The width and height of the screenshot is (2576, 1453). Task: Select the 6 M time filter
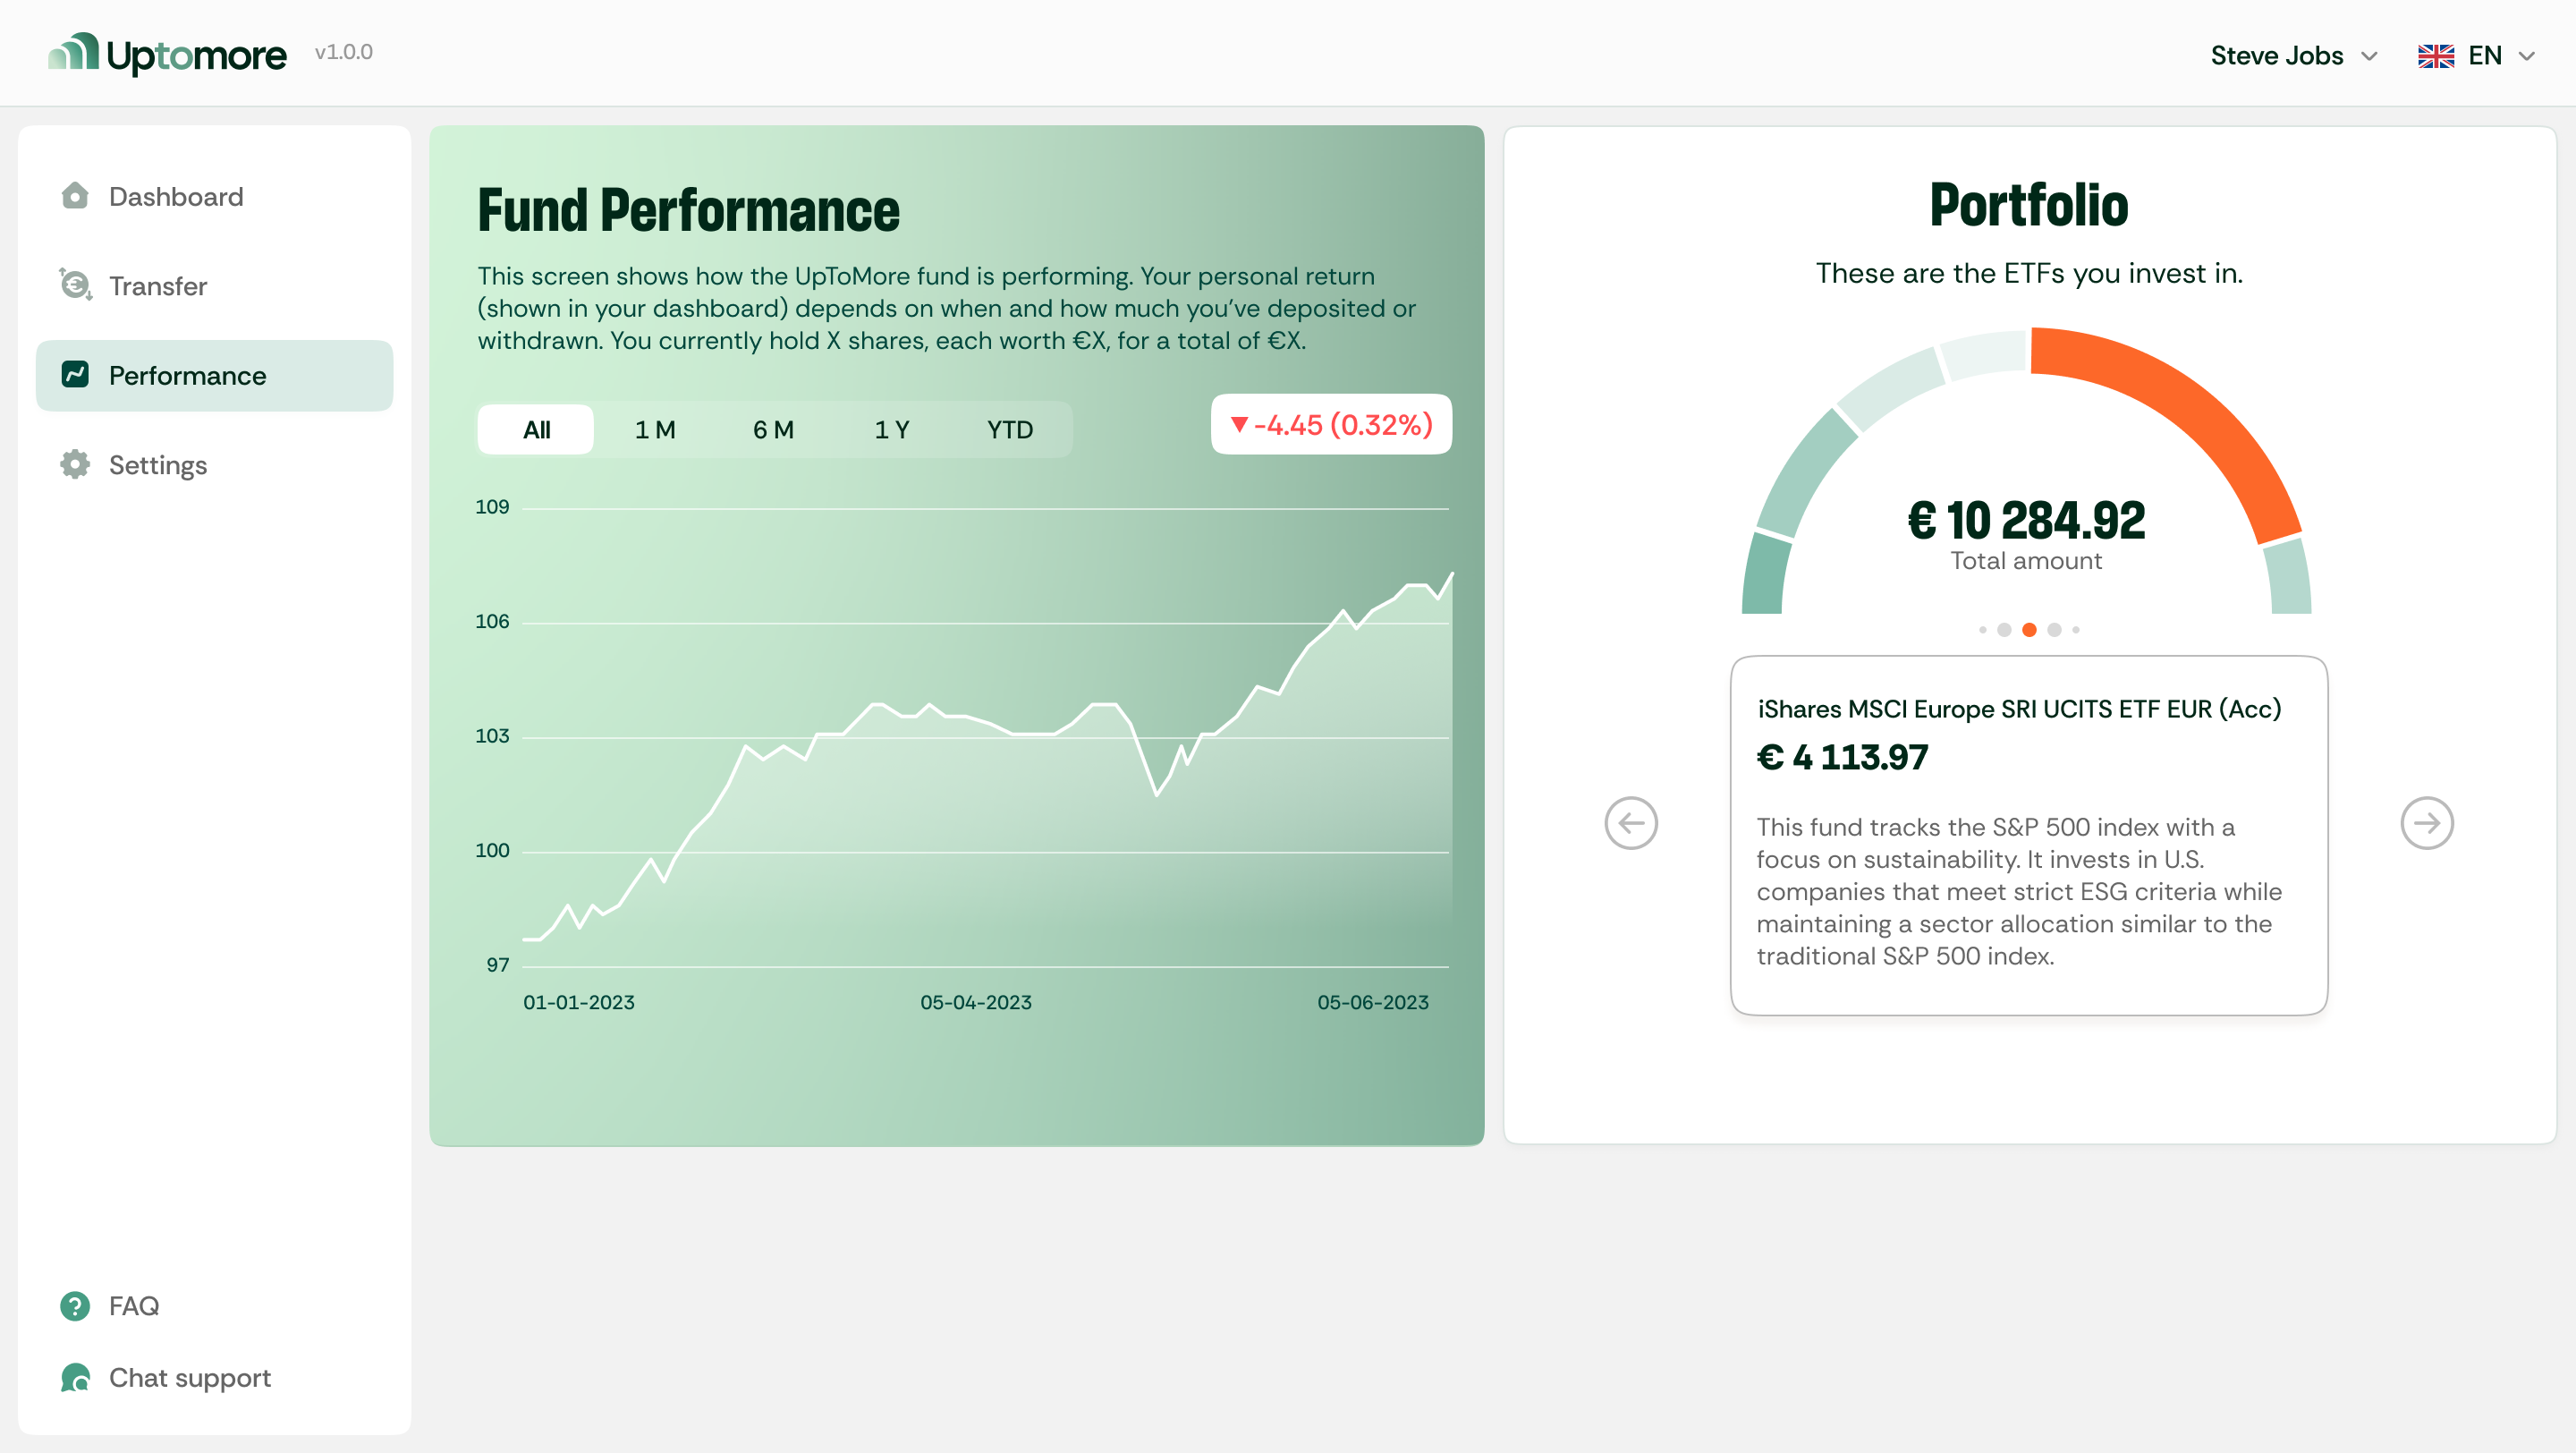tap(774, 429)
